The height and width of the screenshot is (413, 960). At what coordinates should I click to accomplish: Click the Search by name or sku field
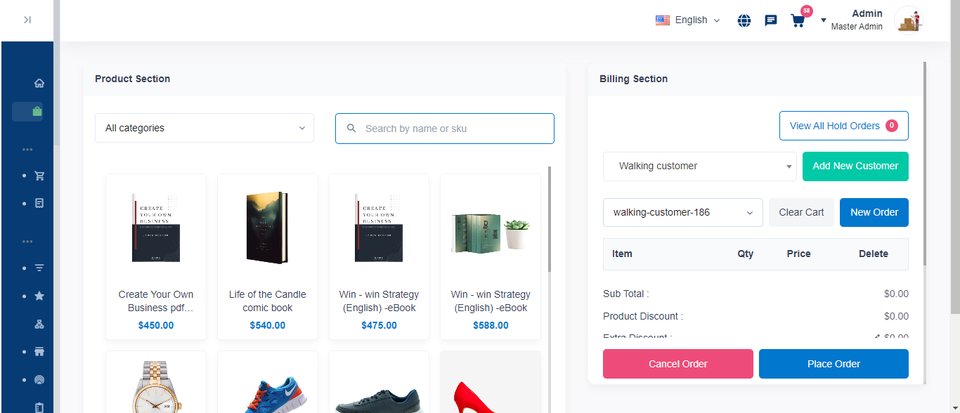pos(444,128)
